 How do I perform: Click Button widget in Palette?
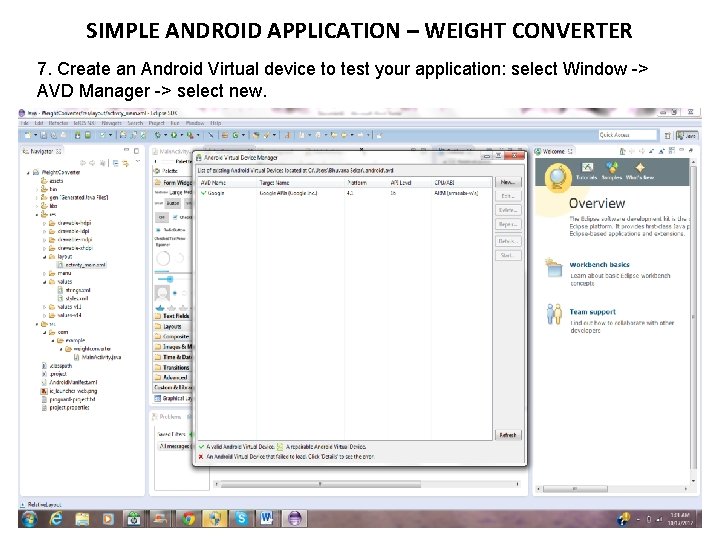[173, 203]
